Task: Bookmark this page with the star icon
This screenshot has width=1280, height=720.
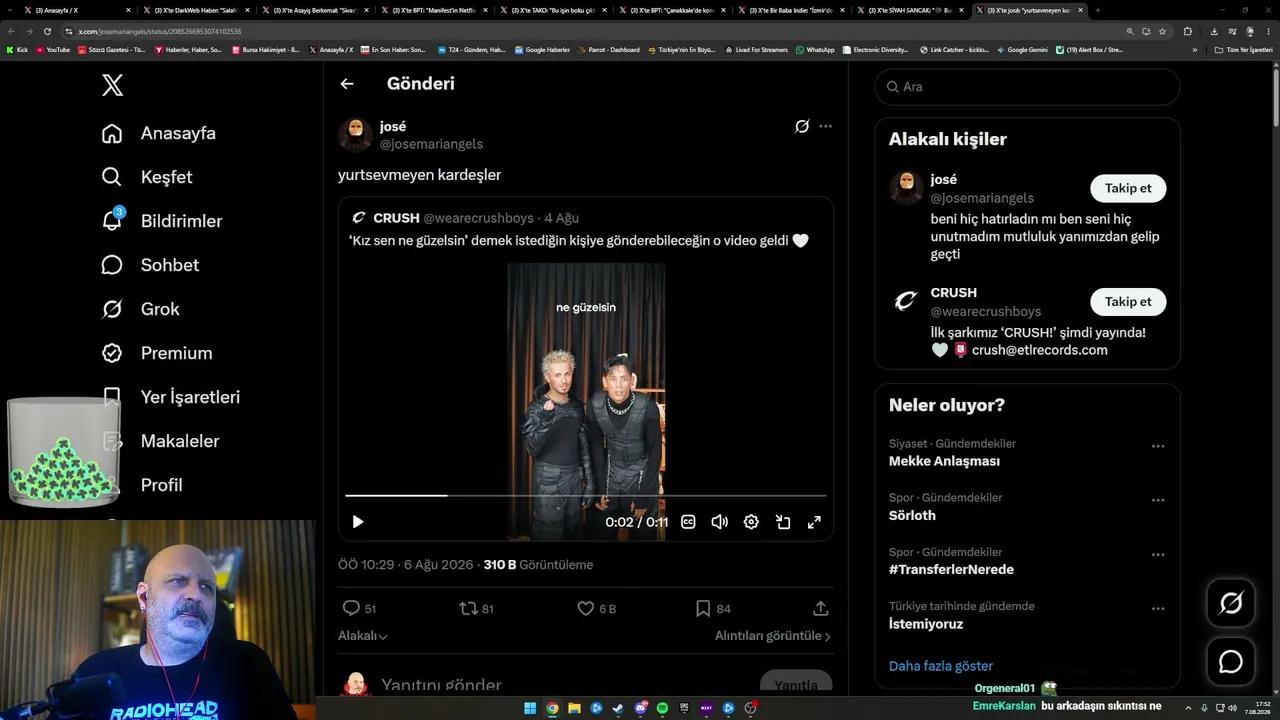Action: pyautogui.click(x=1162, y=31)
